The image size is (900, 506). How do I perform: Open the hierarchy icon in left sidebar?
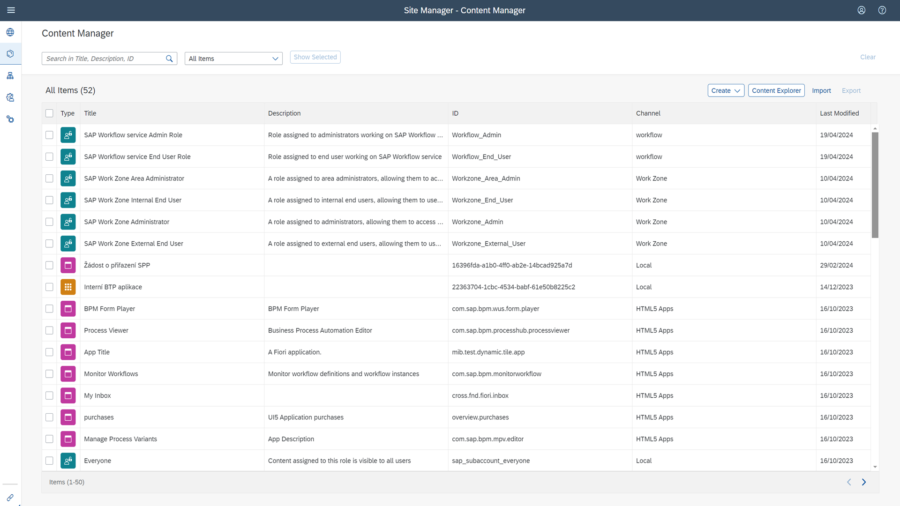coord(10,76)
